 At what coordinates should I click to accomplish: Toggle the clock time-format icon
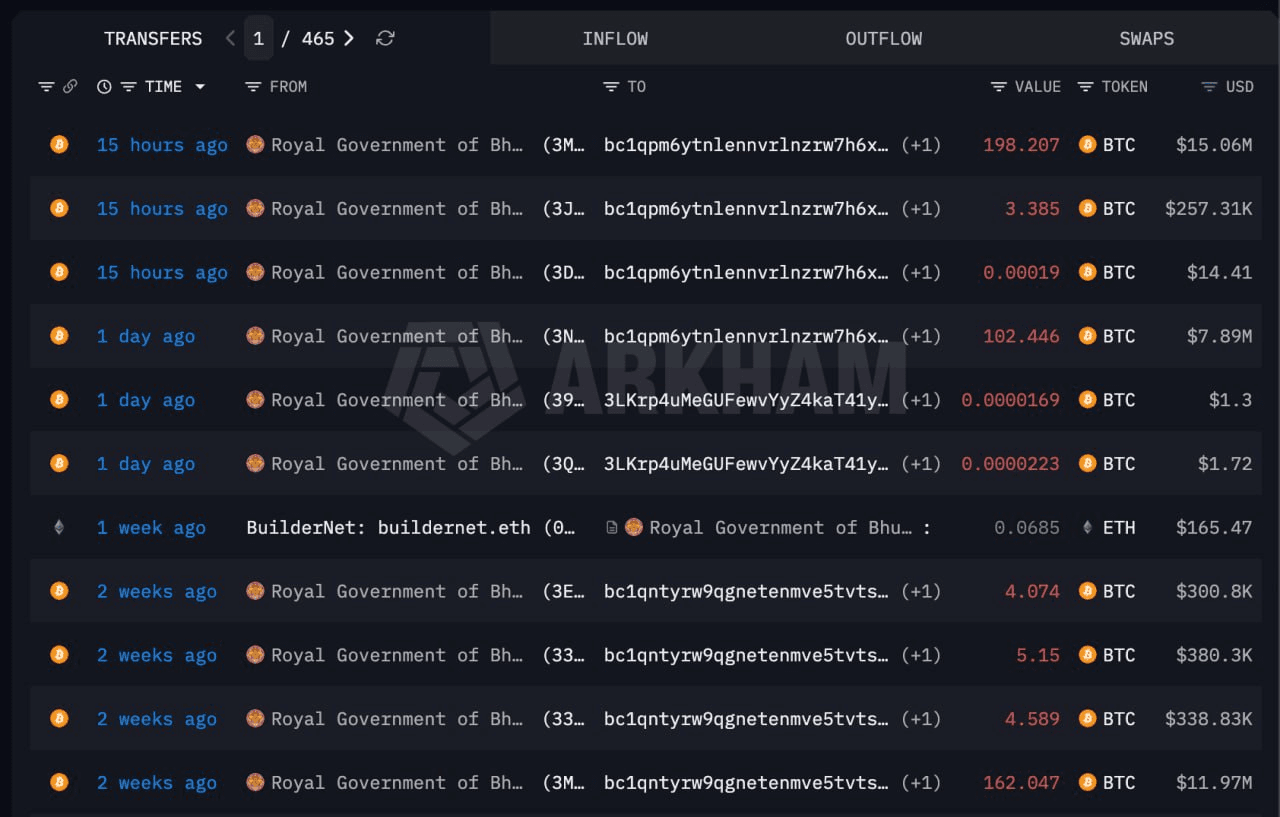(x=104, y=87)
